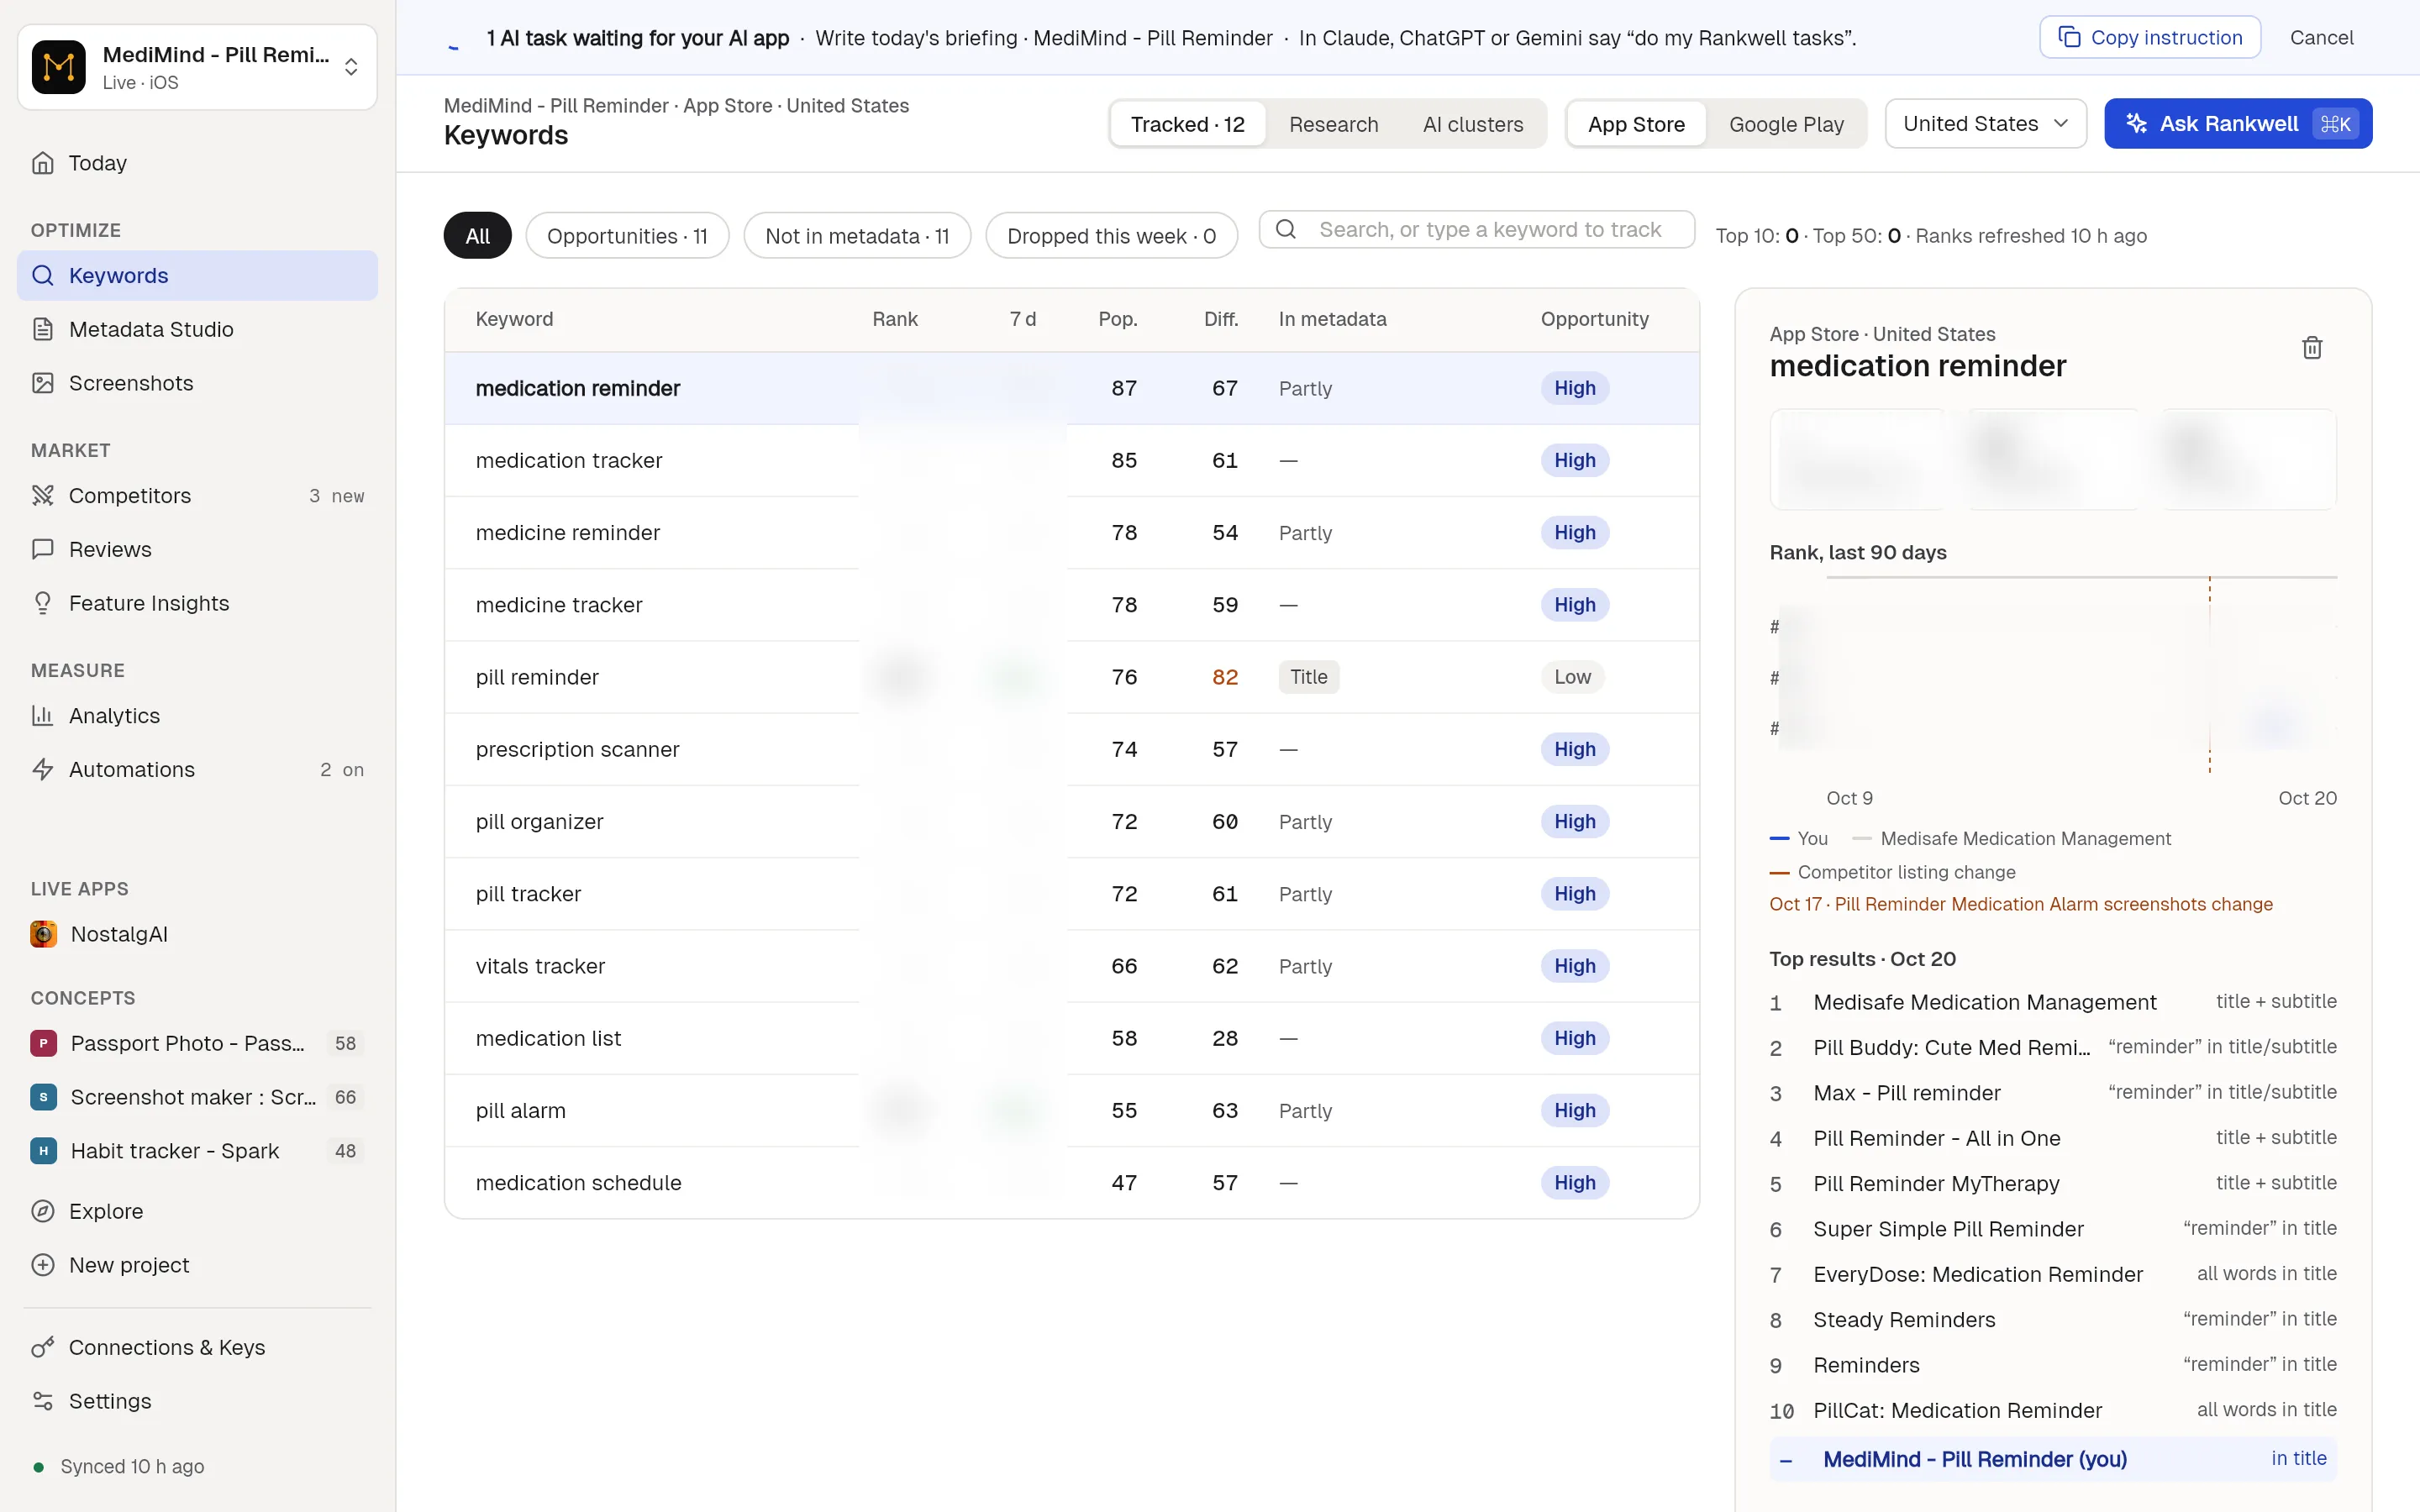Click the Explore compass icon
The width and height of the screenshot is (2420, 1512).
pyautogui.click(x=43, y=1211)
